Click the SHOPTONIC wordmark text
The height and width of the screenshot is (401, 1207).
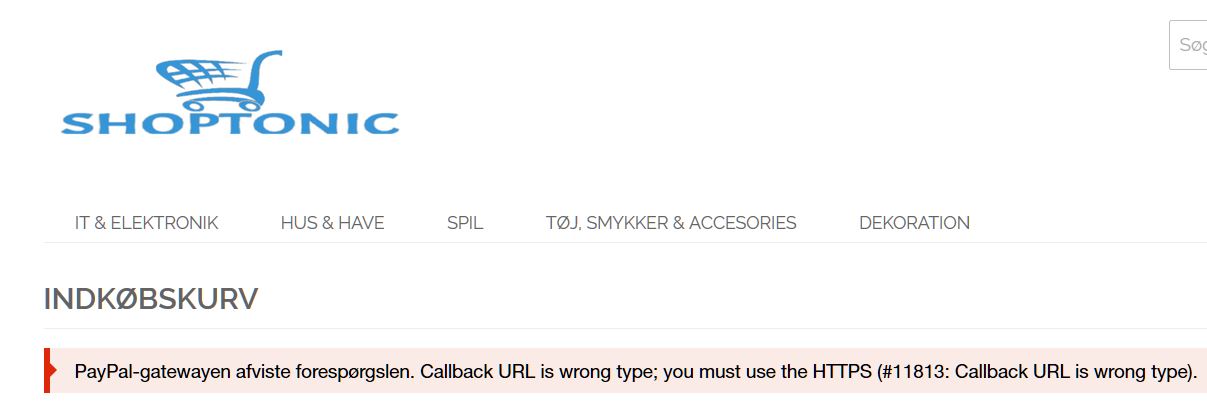pos(230,123)
